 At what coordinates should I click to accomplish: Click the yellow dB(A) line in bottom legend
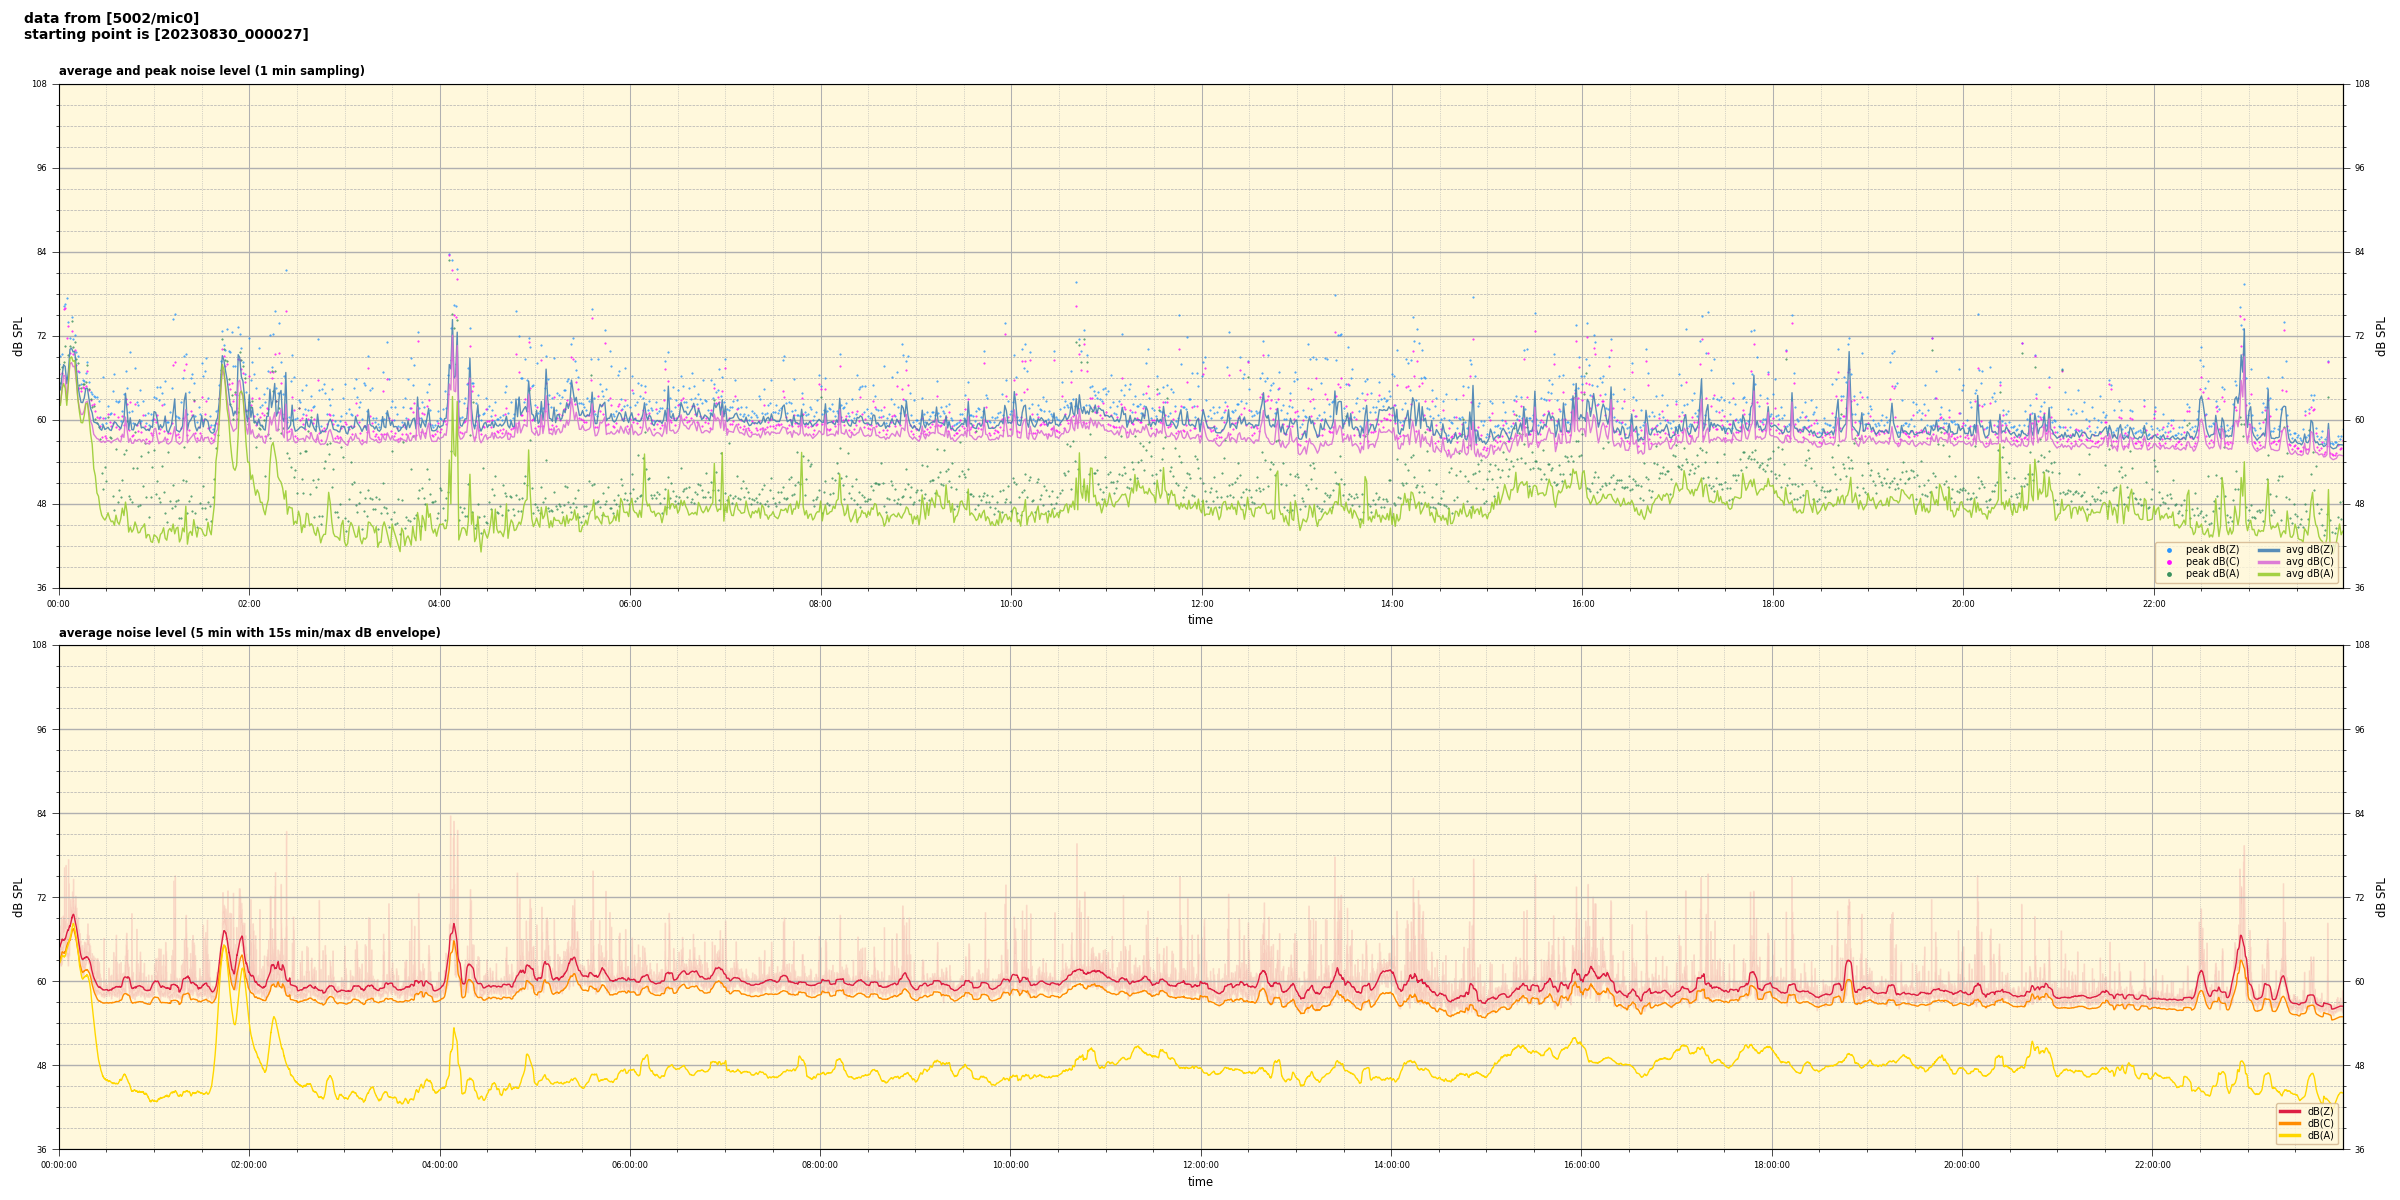(2290, 1135)
